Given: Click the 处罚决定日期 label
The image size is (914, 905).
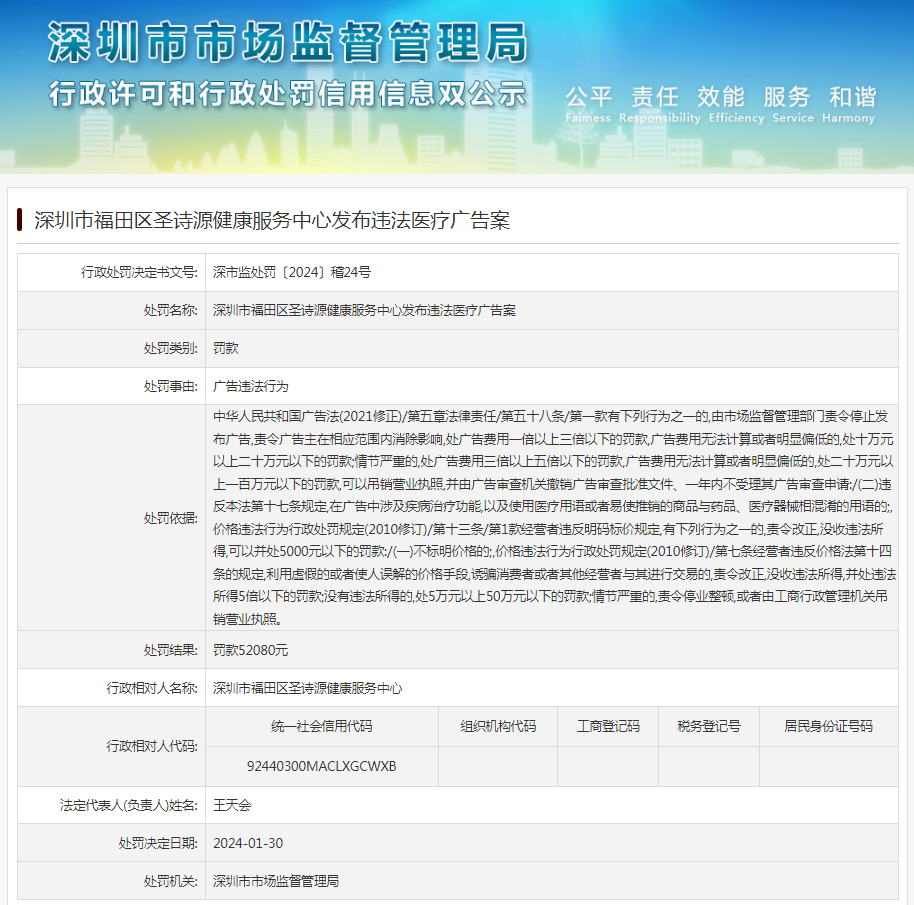Looking at the screenshot, I should pyautogui.click(x=159, y=843).
